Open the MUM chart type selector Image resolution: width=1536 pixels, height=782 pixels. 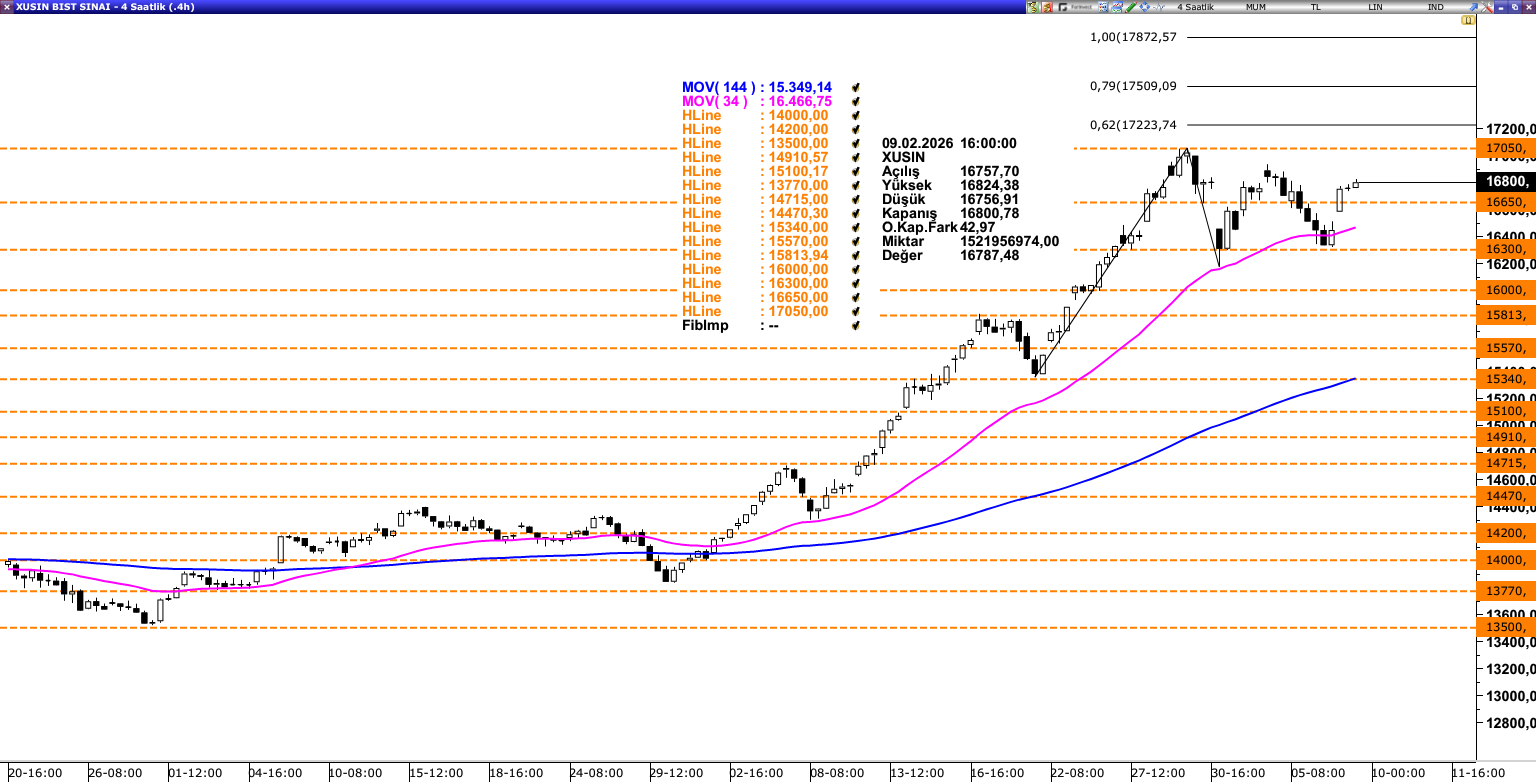coord(1255,7)
